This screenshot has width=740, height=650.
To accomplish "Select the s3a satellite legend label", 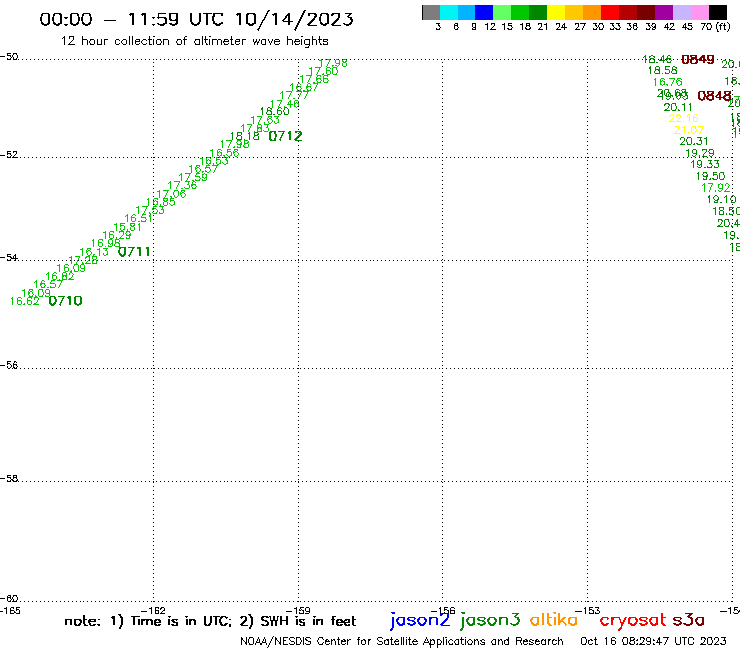I will point(689,620).
